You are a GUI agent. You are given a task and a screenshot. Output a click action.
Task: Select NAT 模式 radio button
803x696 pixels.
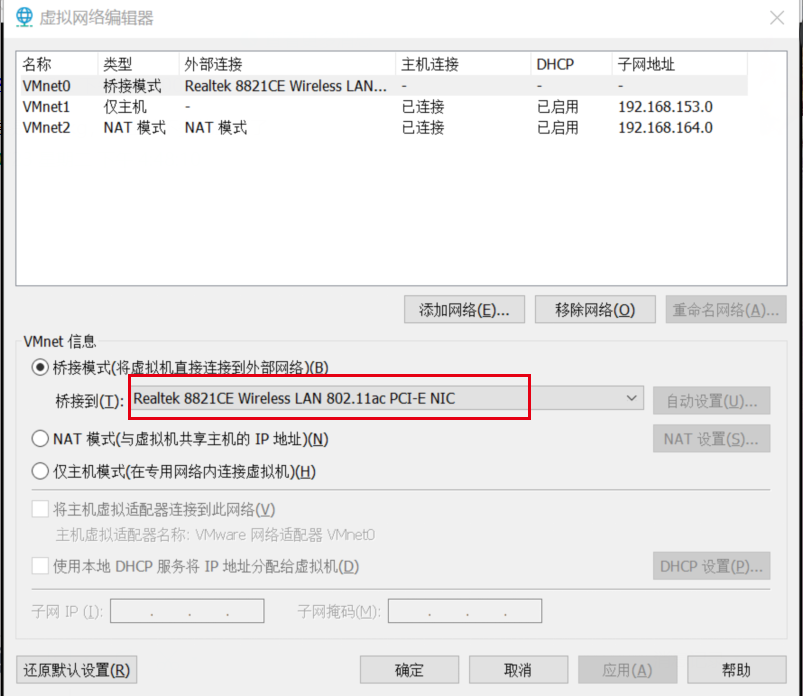coord(40,439)
